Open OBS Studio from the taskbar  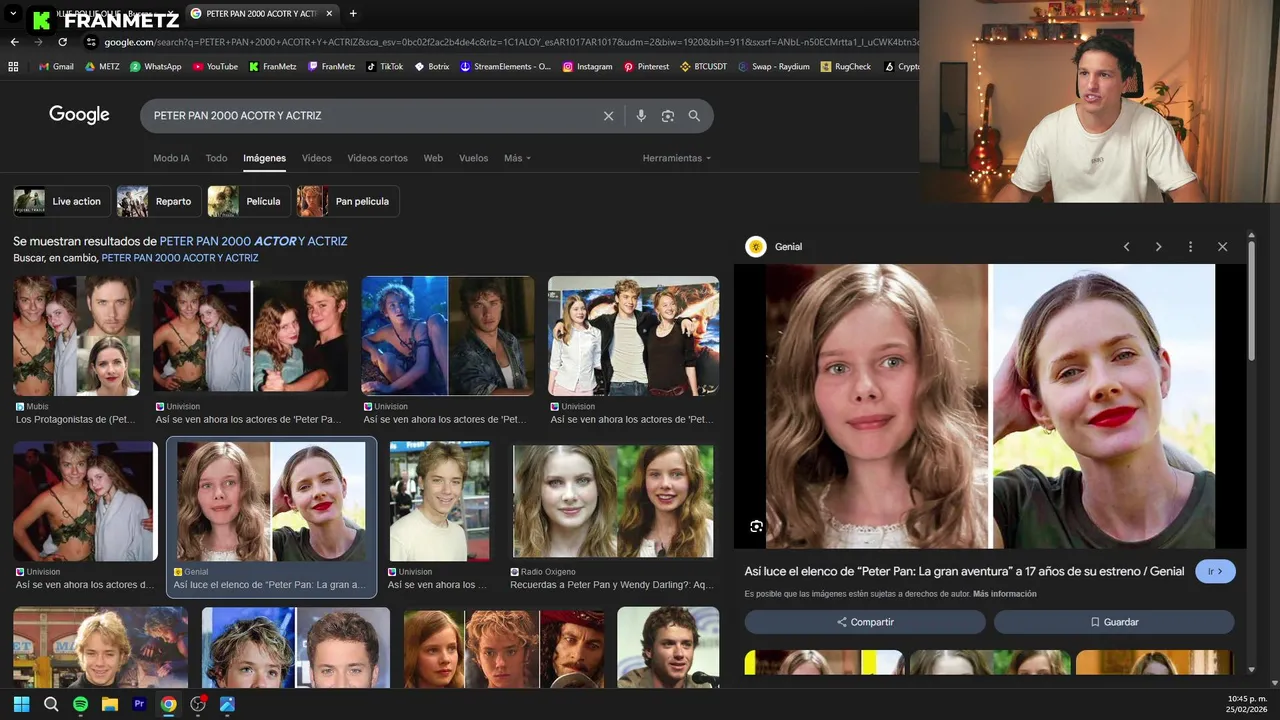tap(198, 704)
